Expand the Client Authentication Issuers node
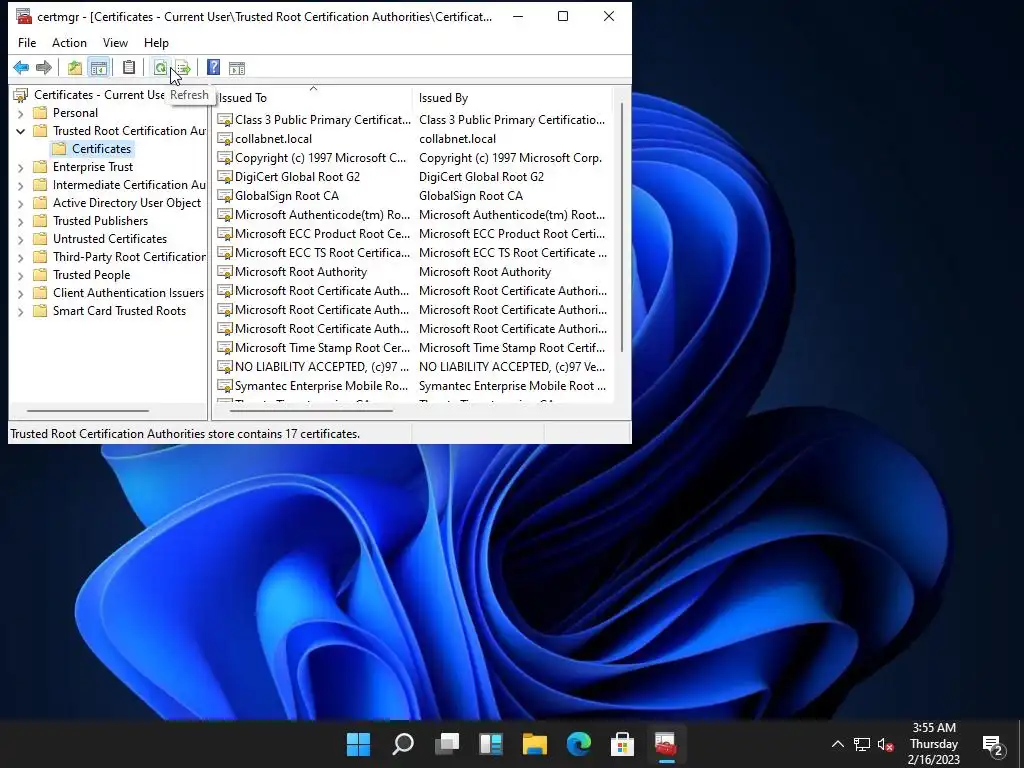Viewport: 1024px width, 768px height. (x=20, y=294)
